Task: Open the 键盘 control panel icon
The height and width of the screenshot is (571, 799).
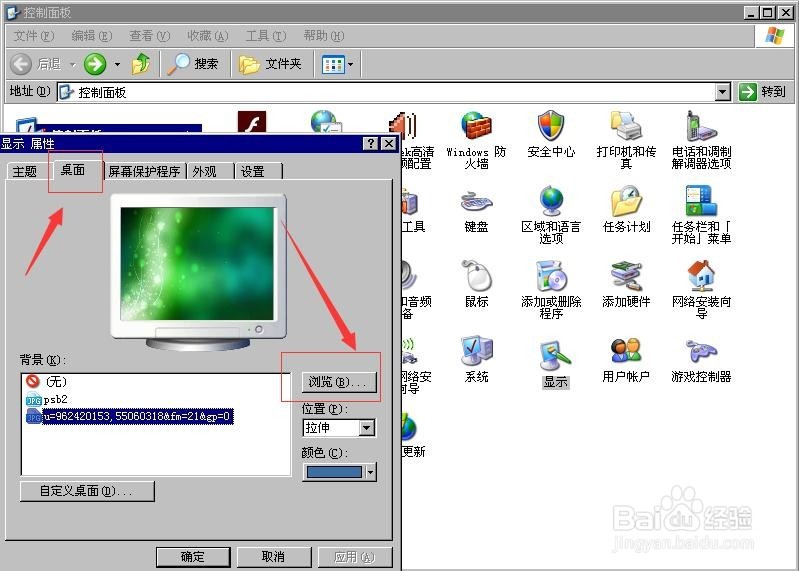Action: (476, 201)
